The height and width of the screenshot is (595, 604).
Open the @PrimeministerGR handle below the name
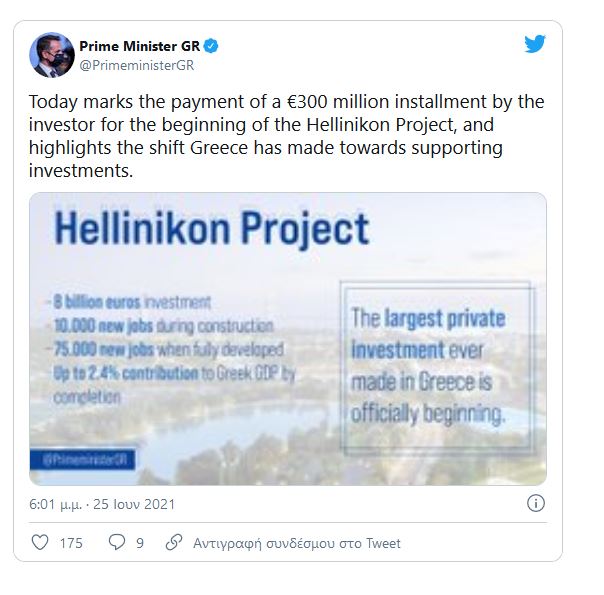[136, 65]
